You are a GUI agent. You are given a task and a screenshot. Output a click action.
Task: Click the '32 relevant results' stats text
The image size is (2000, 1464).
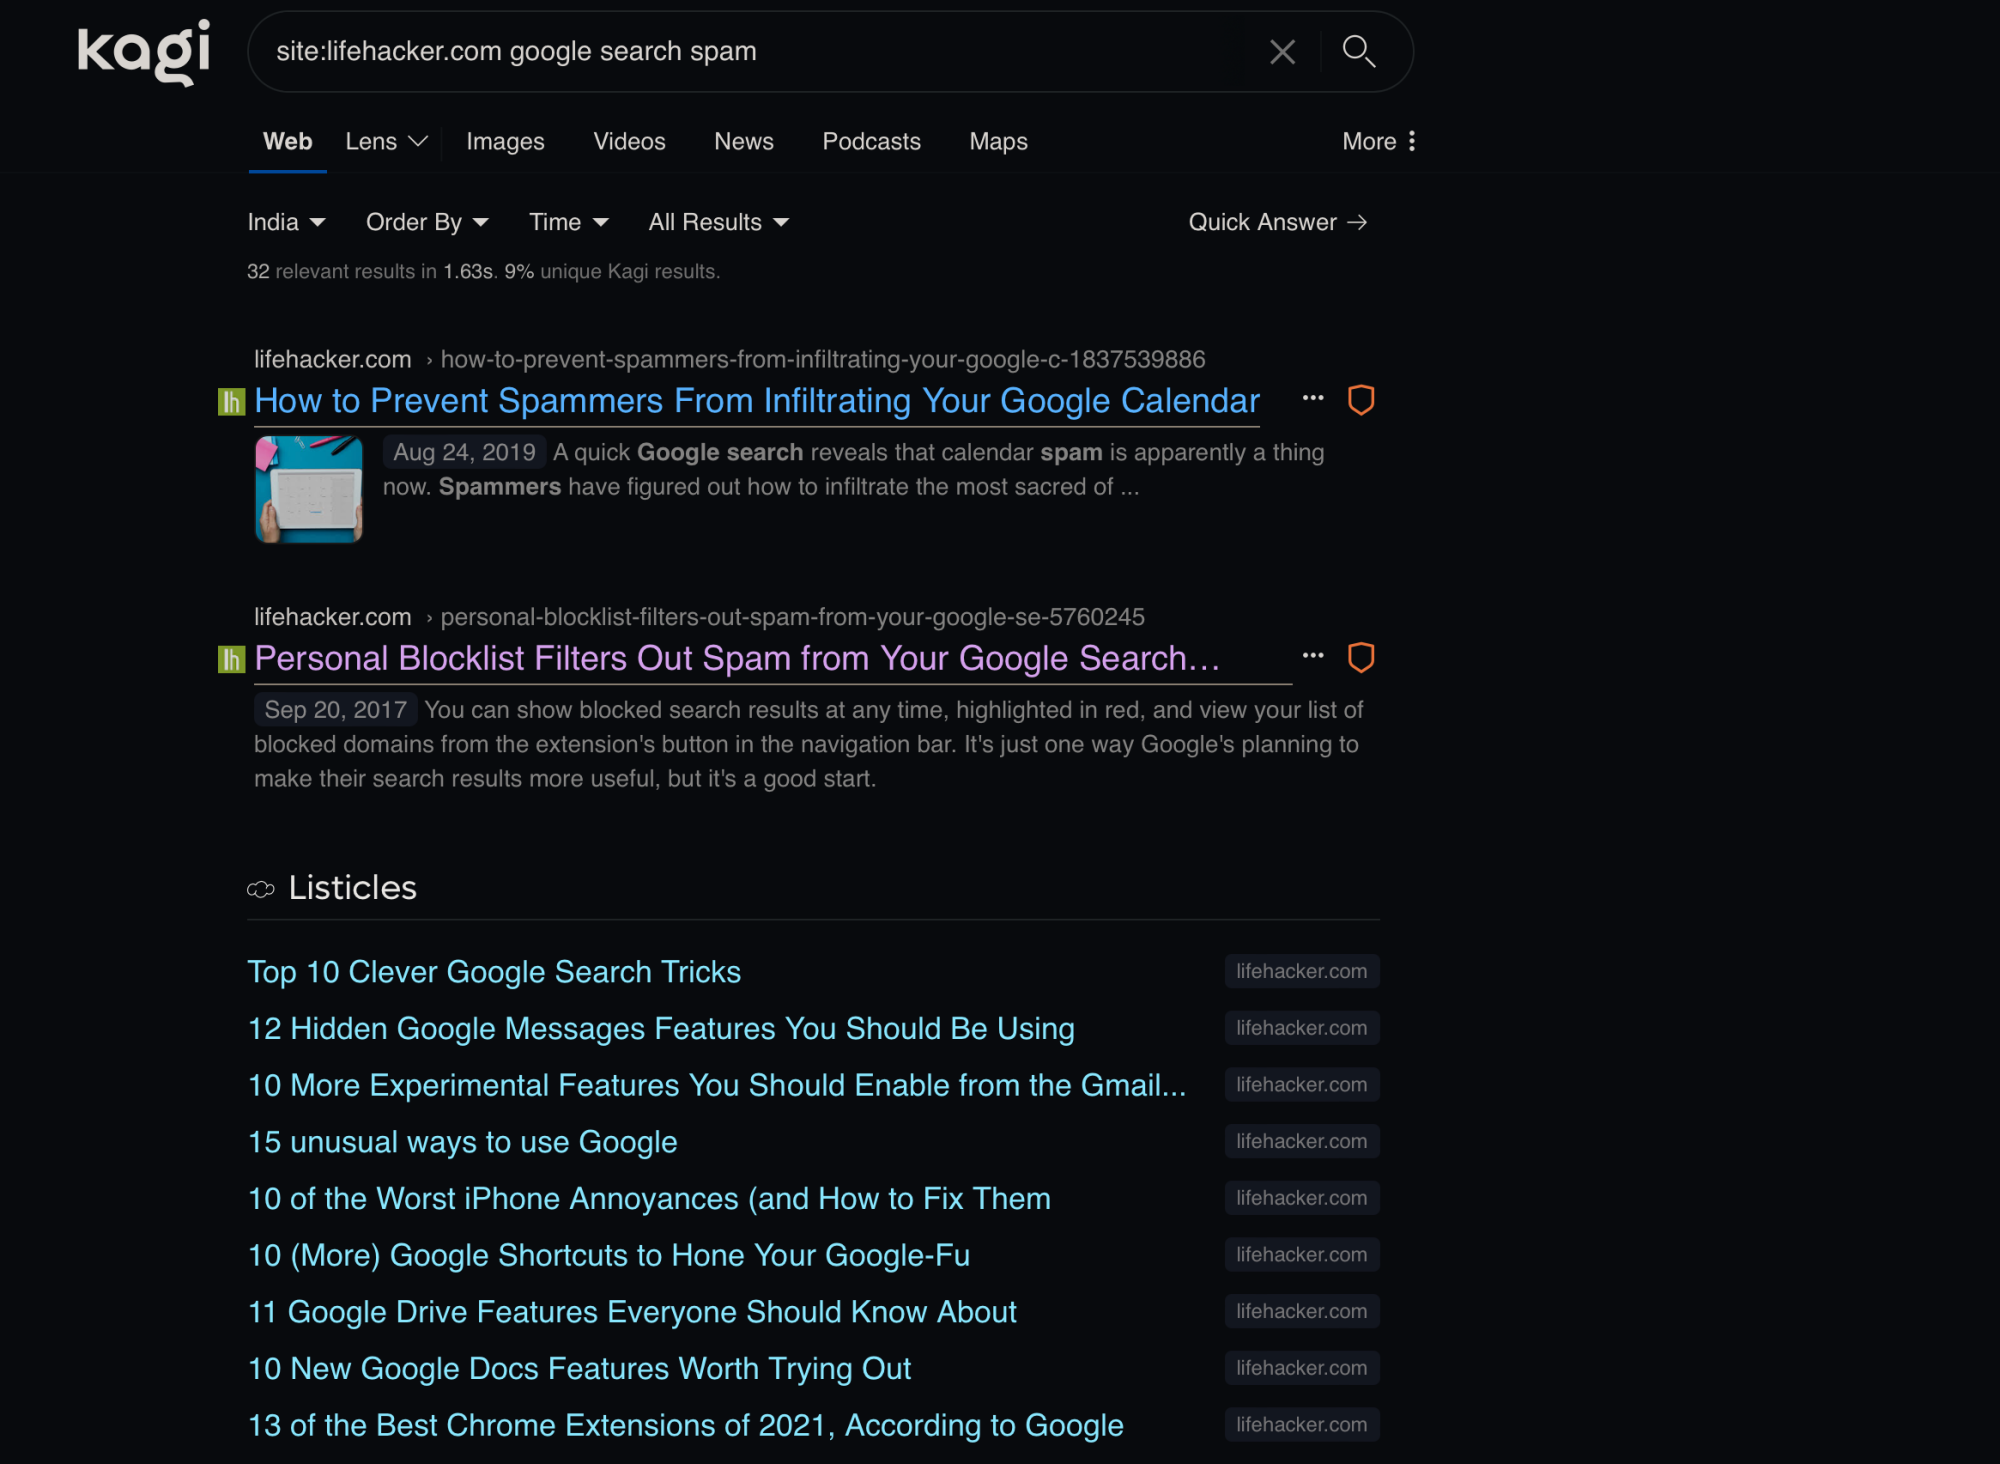(x=483, y=272)
